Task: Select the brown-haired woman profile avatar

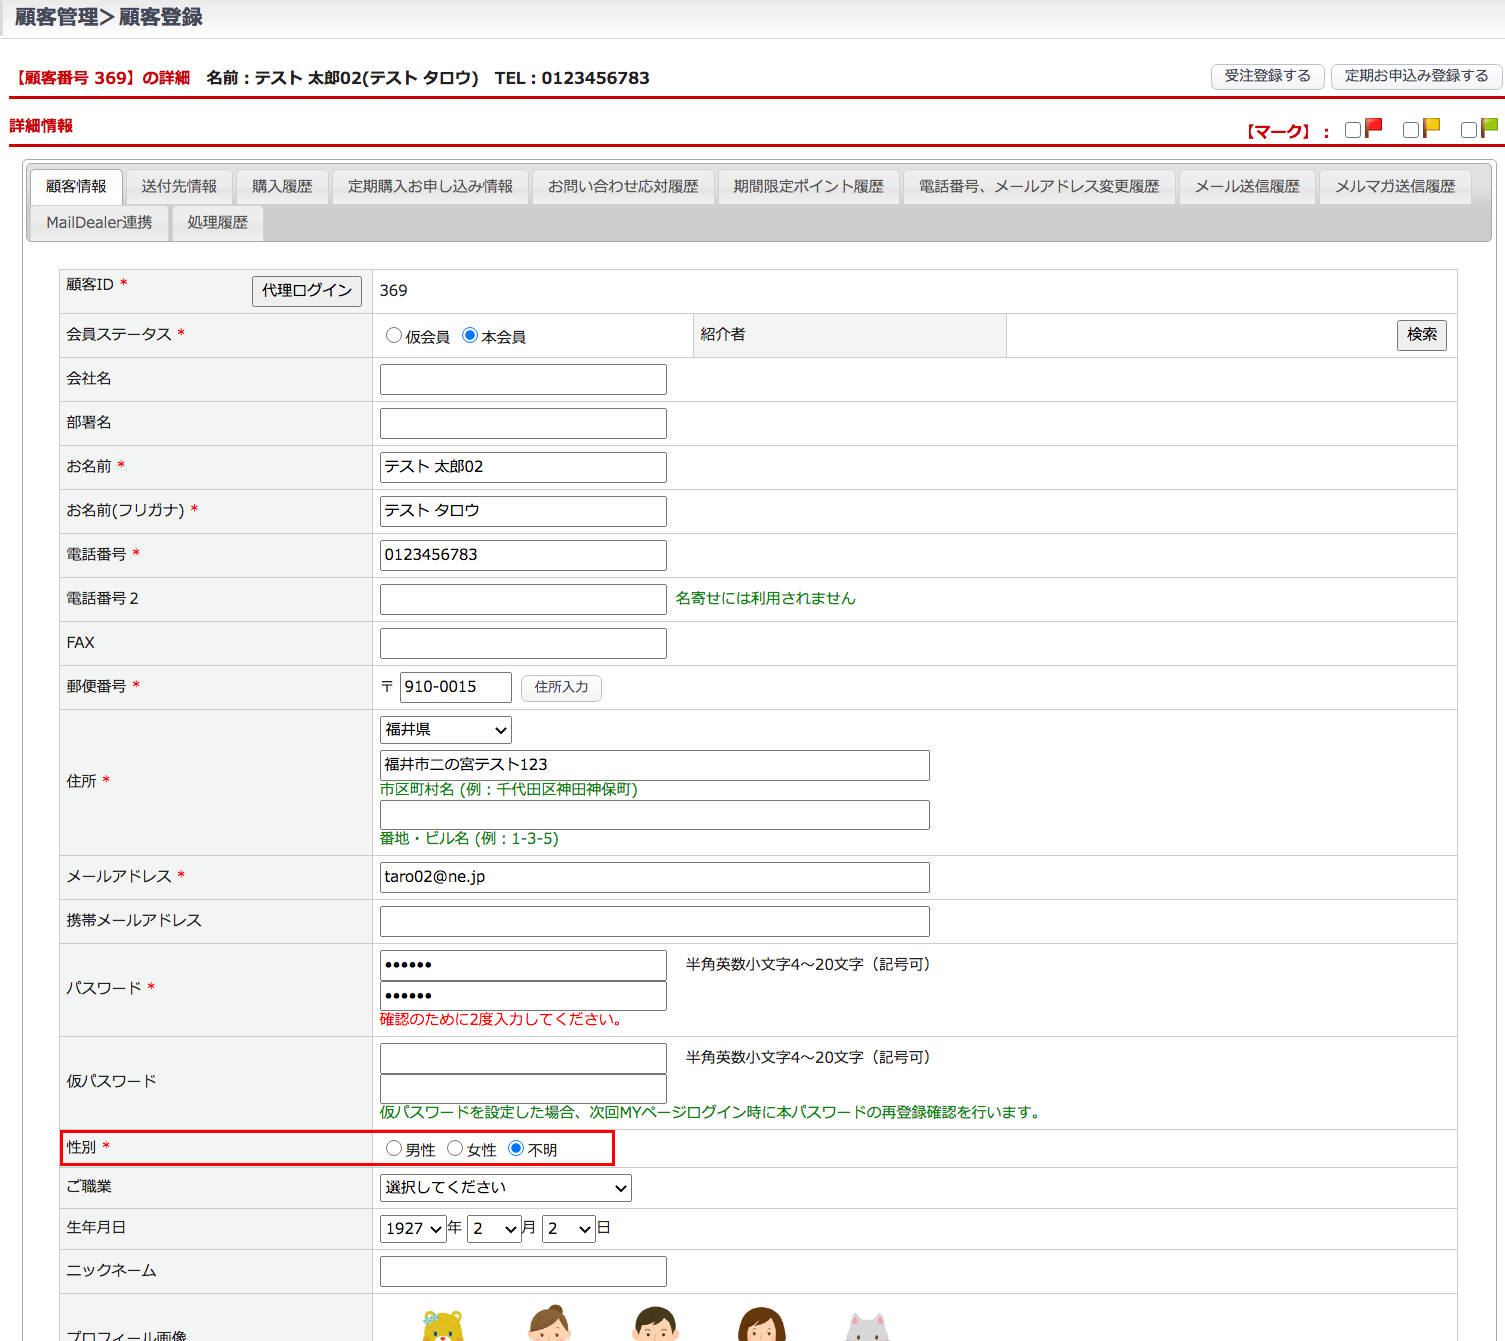Action: (x=762, y=1324)
